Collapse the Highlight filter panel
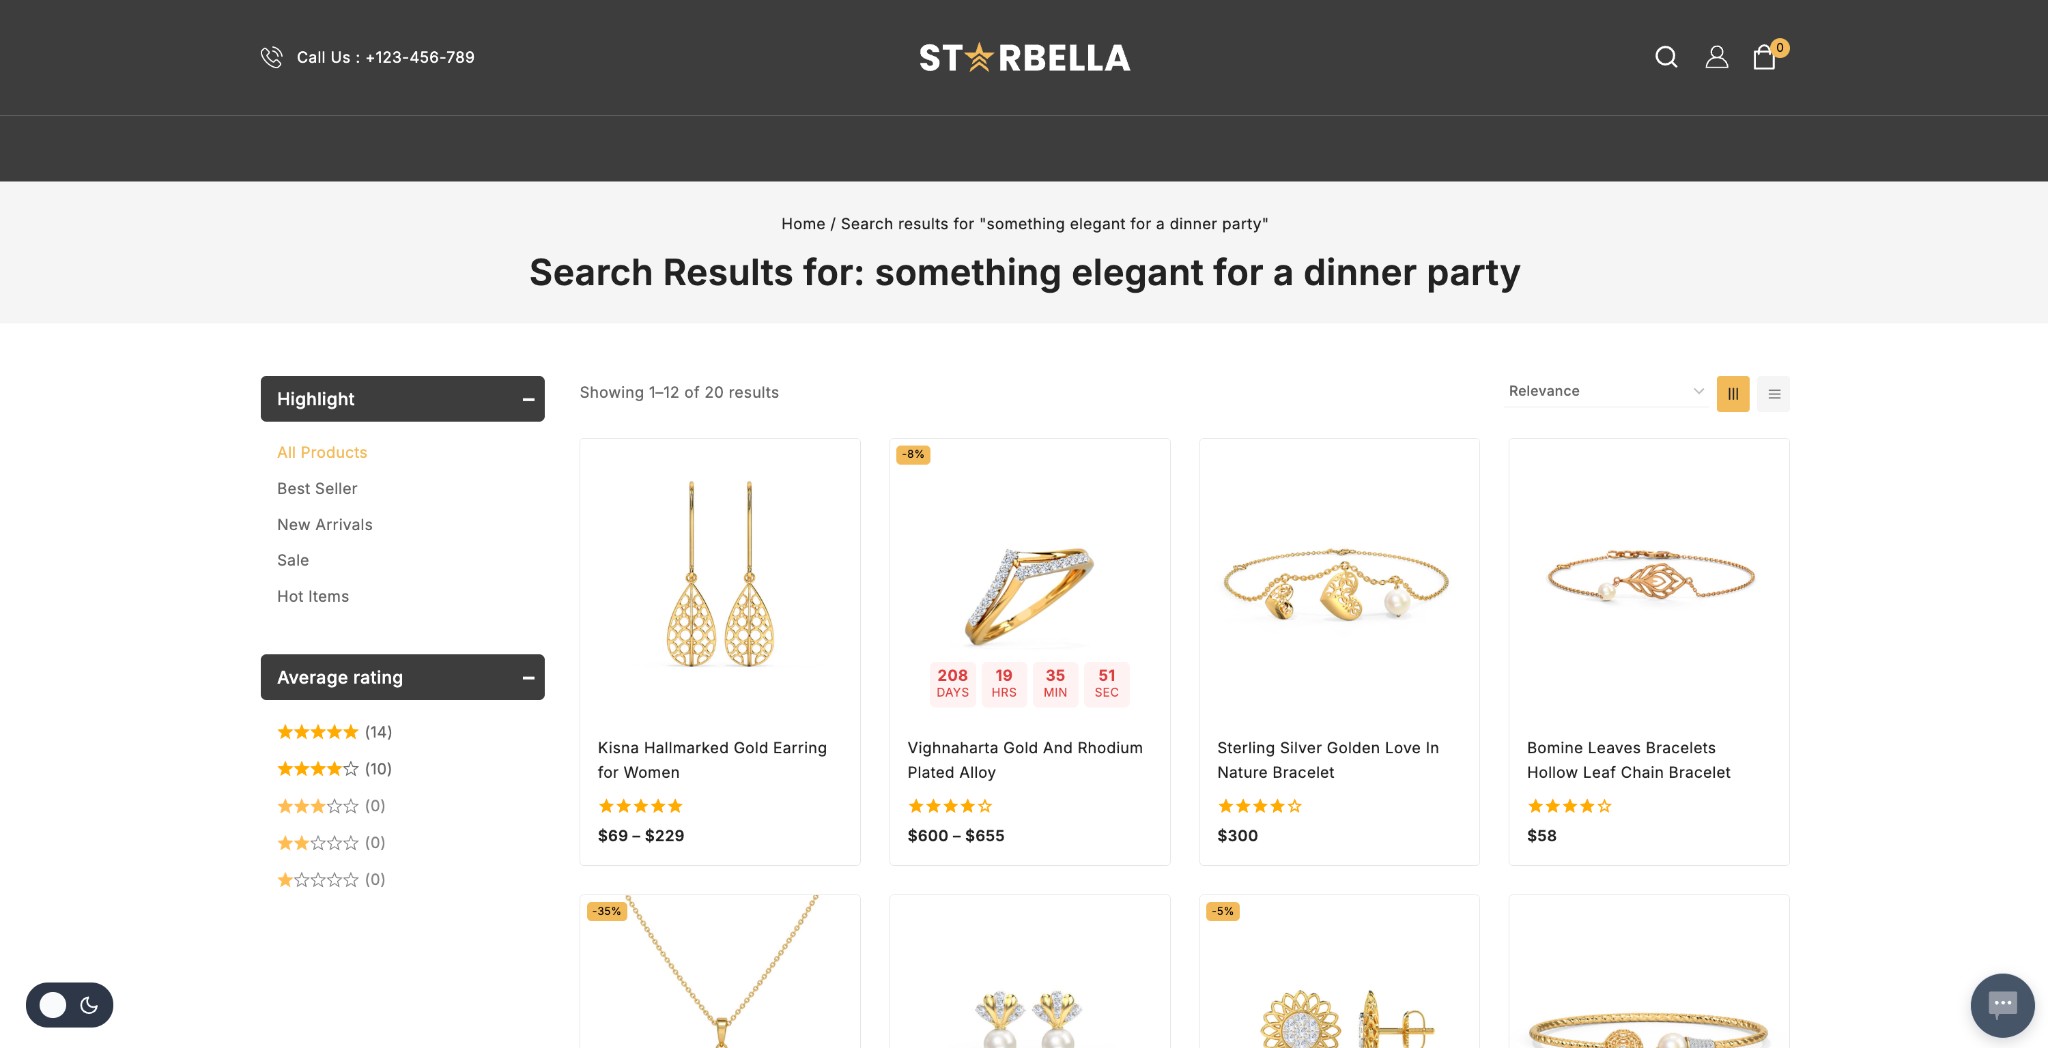The image size is (2048, 1048). (x=528, y=399)
